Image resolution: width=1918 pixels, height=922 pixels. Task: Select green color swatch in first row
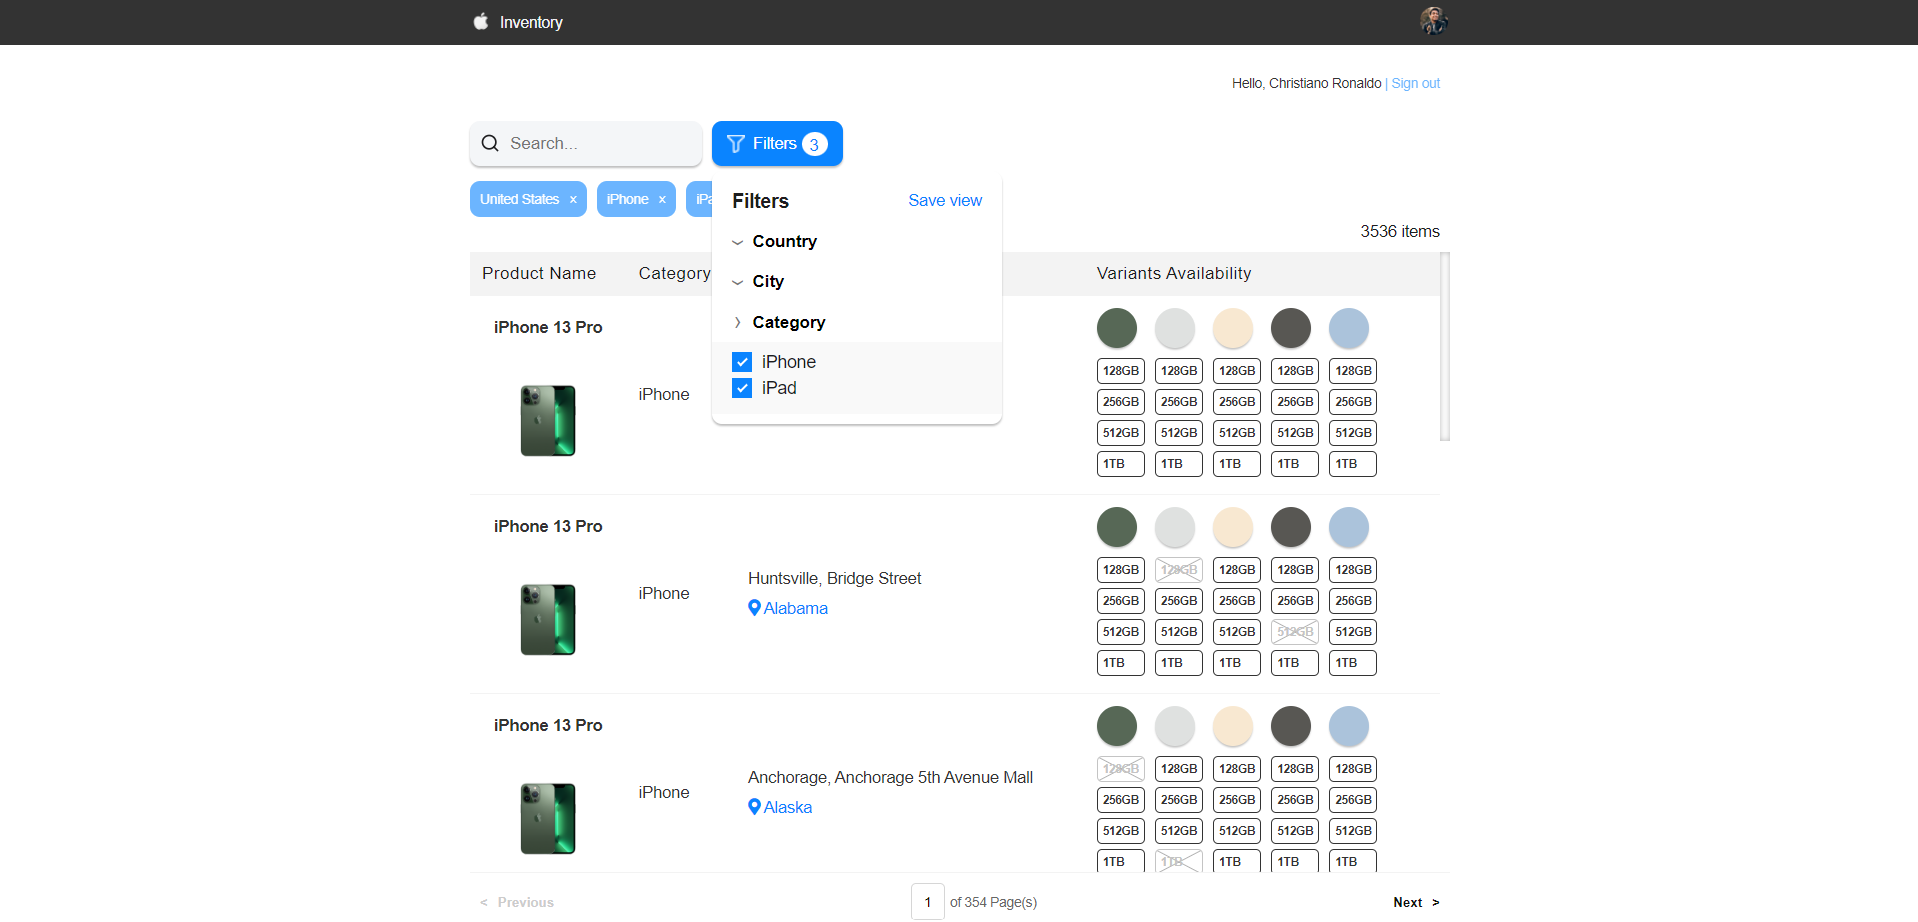click(x=1117, y=328)
